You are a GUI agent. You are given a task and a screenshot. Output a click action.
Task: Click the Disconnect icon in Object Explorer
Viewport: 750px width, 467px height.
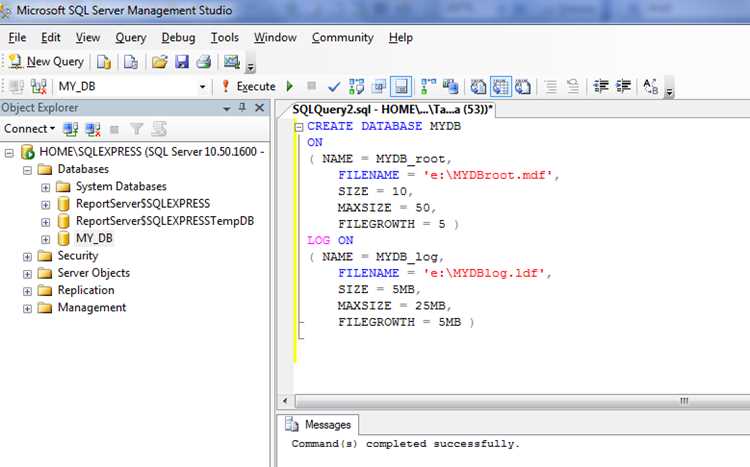[x=93, y=129]
